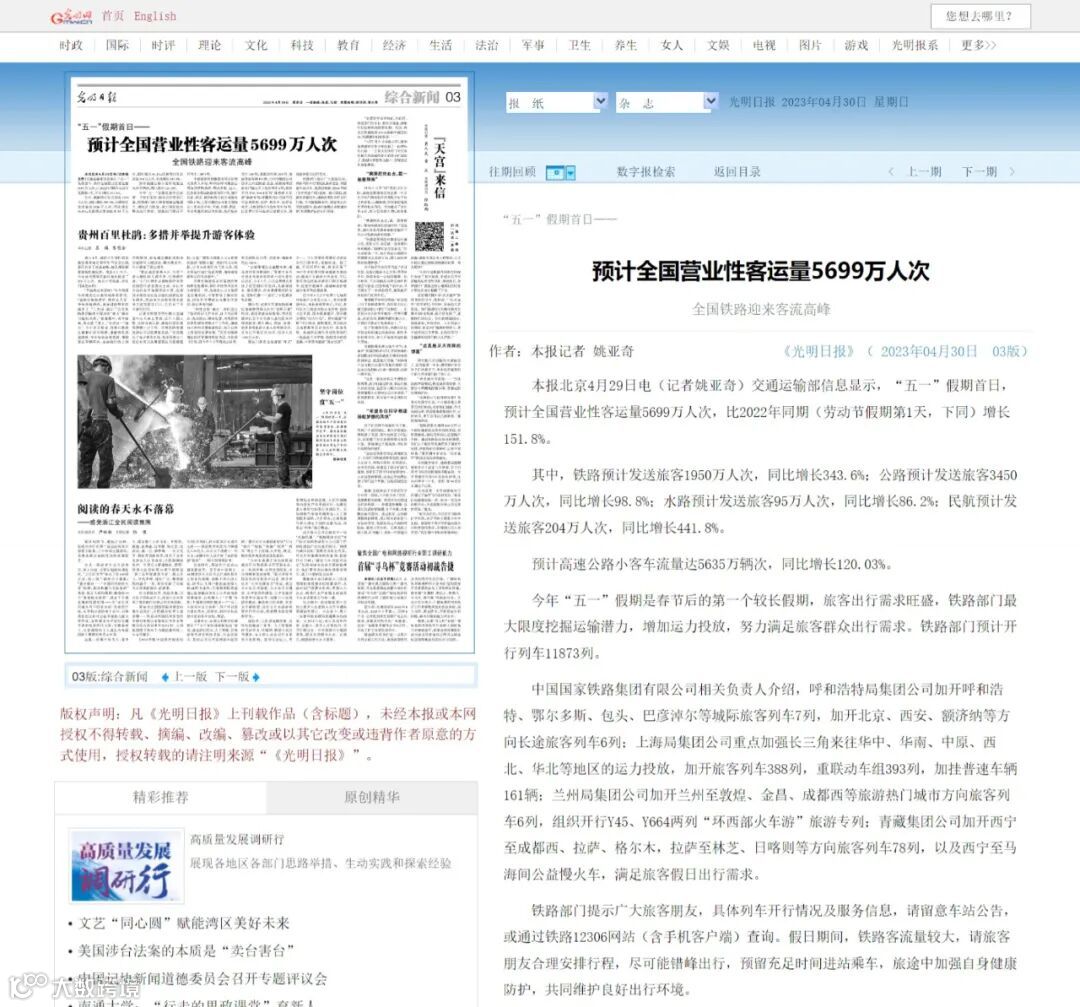This screenshot has width=1080, height=1007.
Task: Click the Guangming Online logo
Action: click(x=71, y=16)
